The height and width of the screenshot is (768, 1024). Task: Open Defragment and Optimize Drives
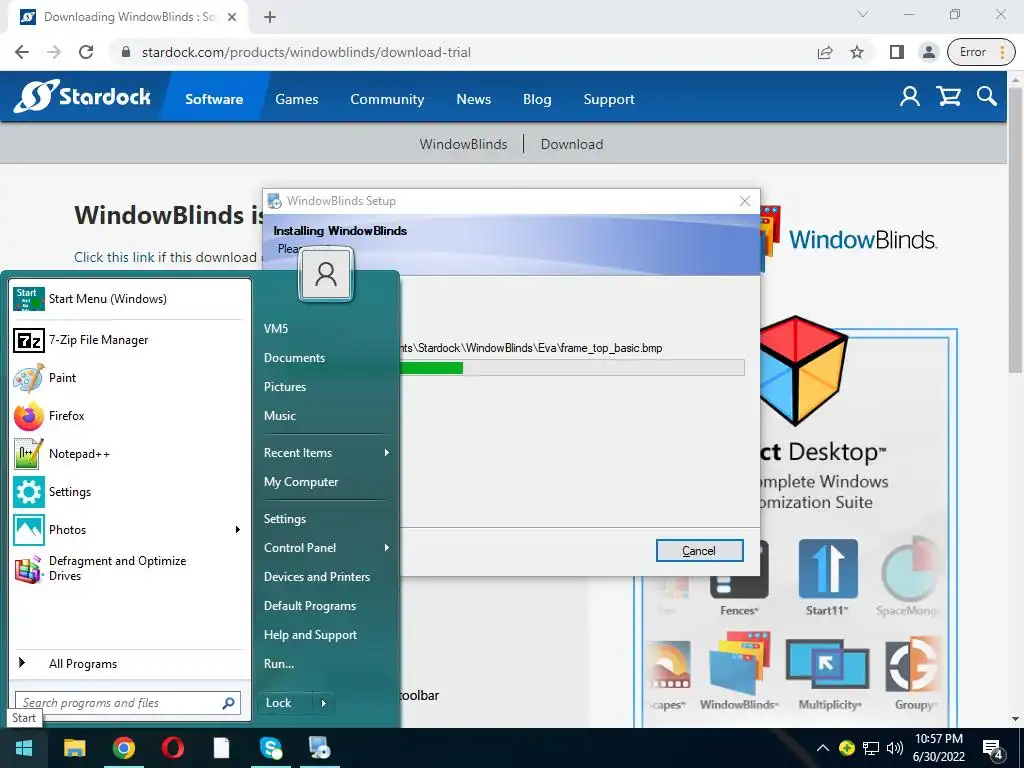tap(130, 568)
